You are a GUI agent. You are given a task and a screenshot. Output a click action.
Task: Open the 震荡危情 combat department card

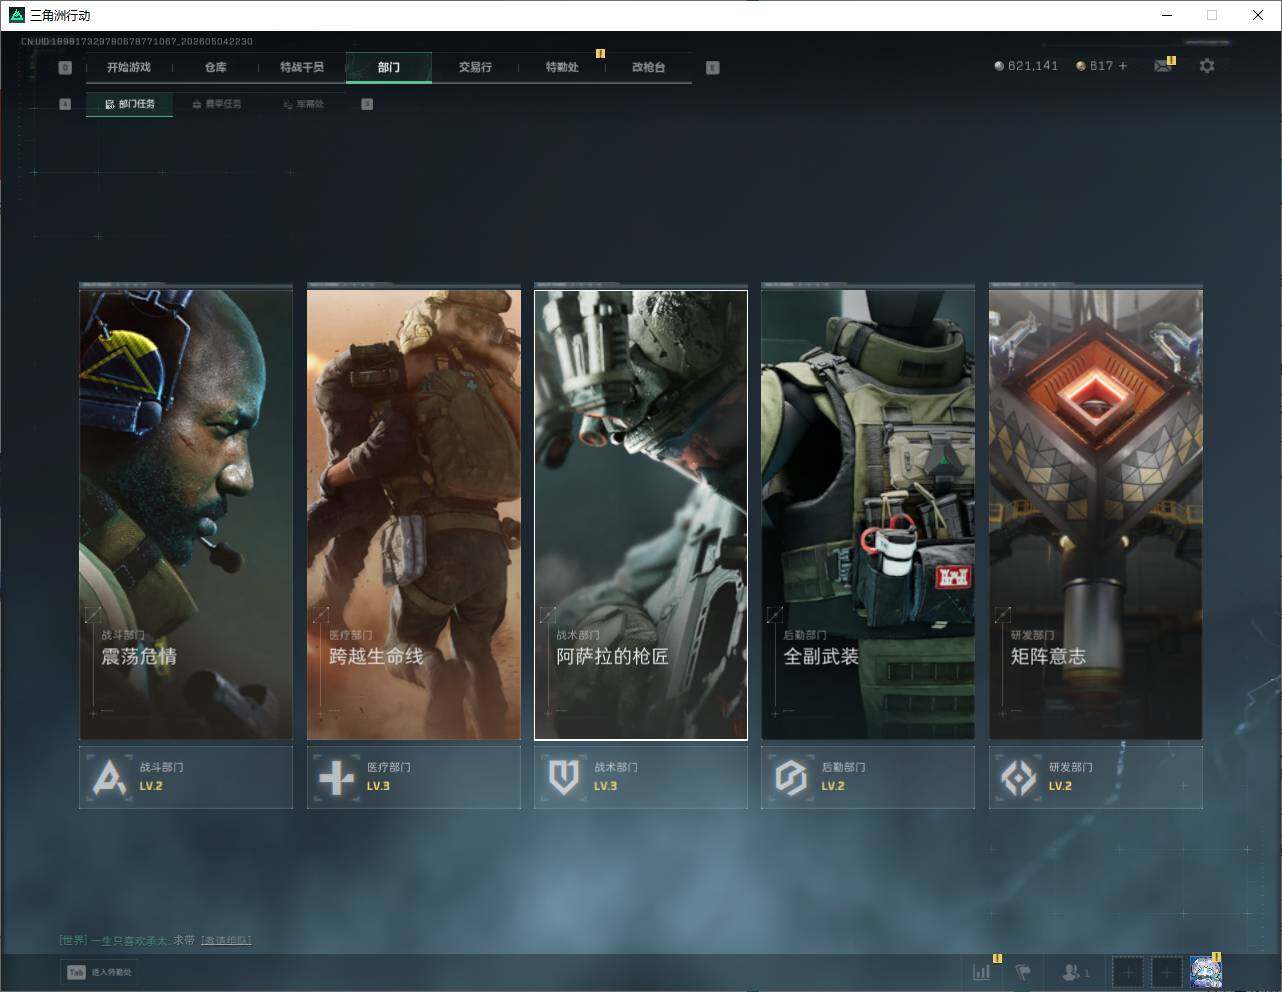186,514
